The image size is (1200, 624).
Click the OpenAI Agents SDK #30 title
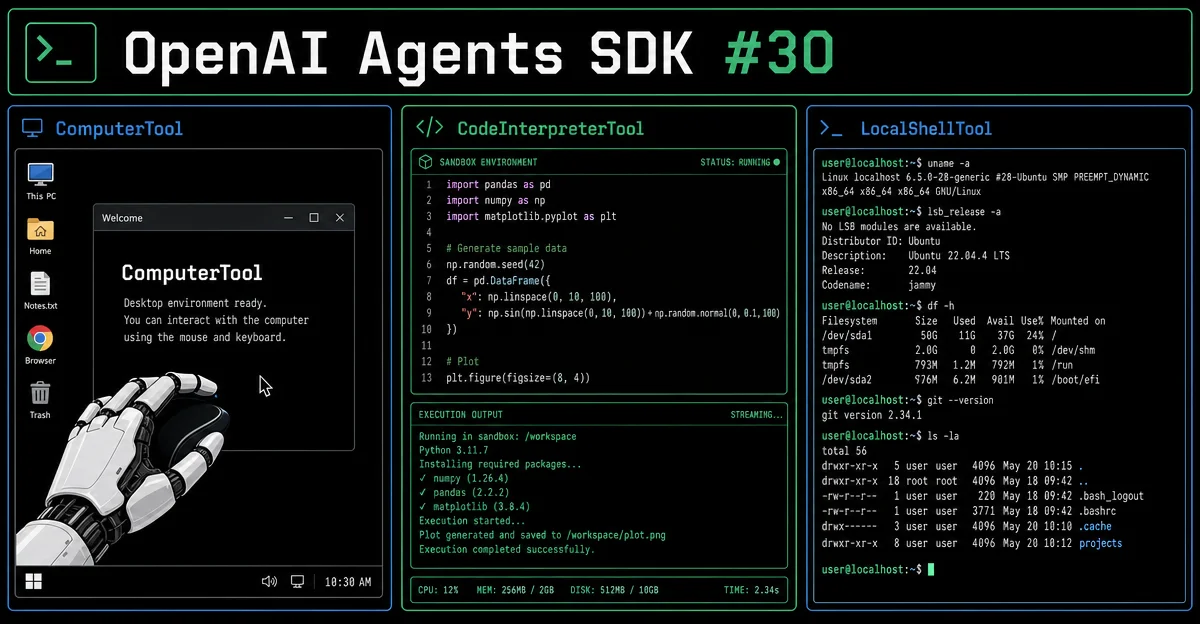(478, 52)
